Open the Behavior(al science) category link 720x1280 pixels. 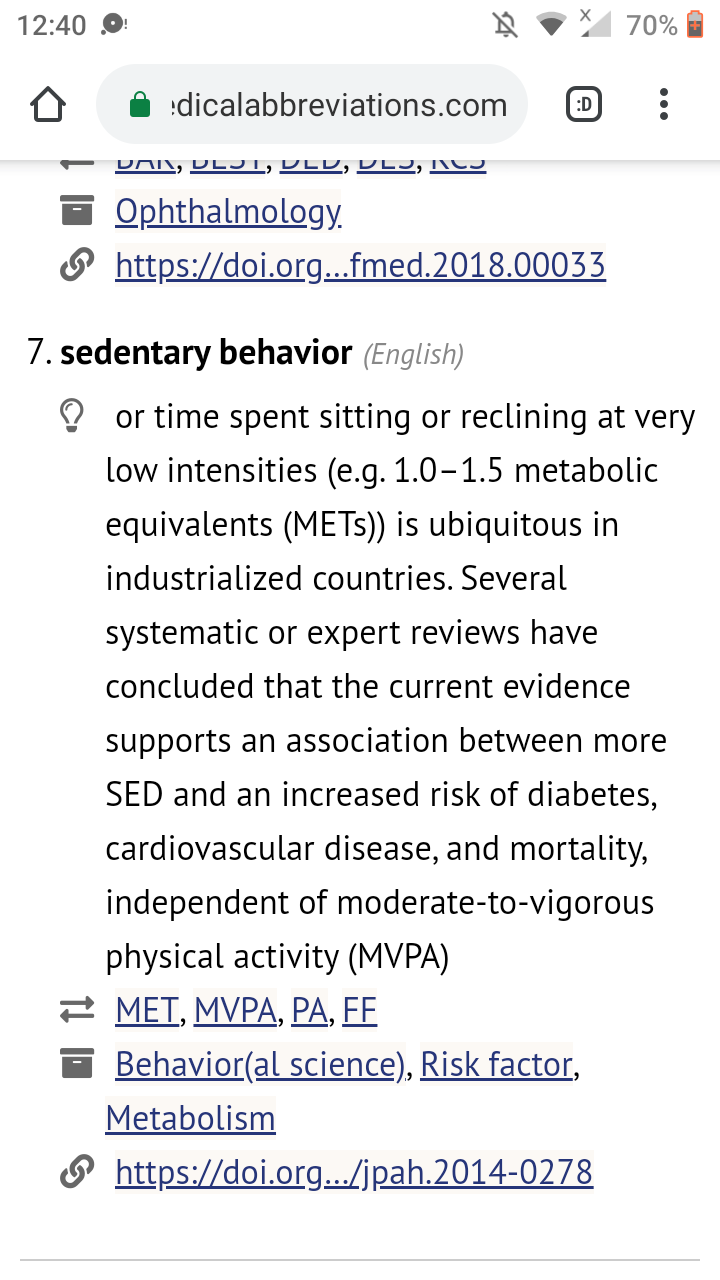tap(260, 1065)
